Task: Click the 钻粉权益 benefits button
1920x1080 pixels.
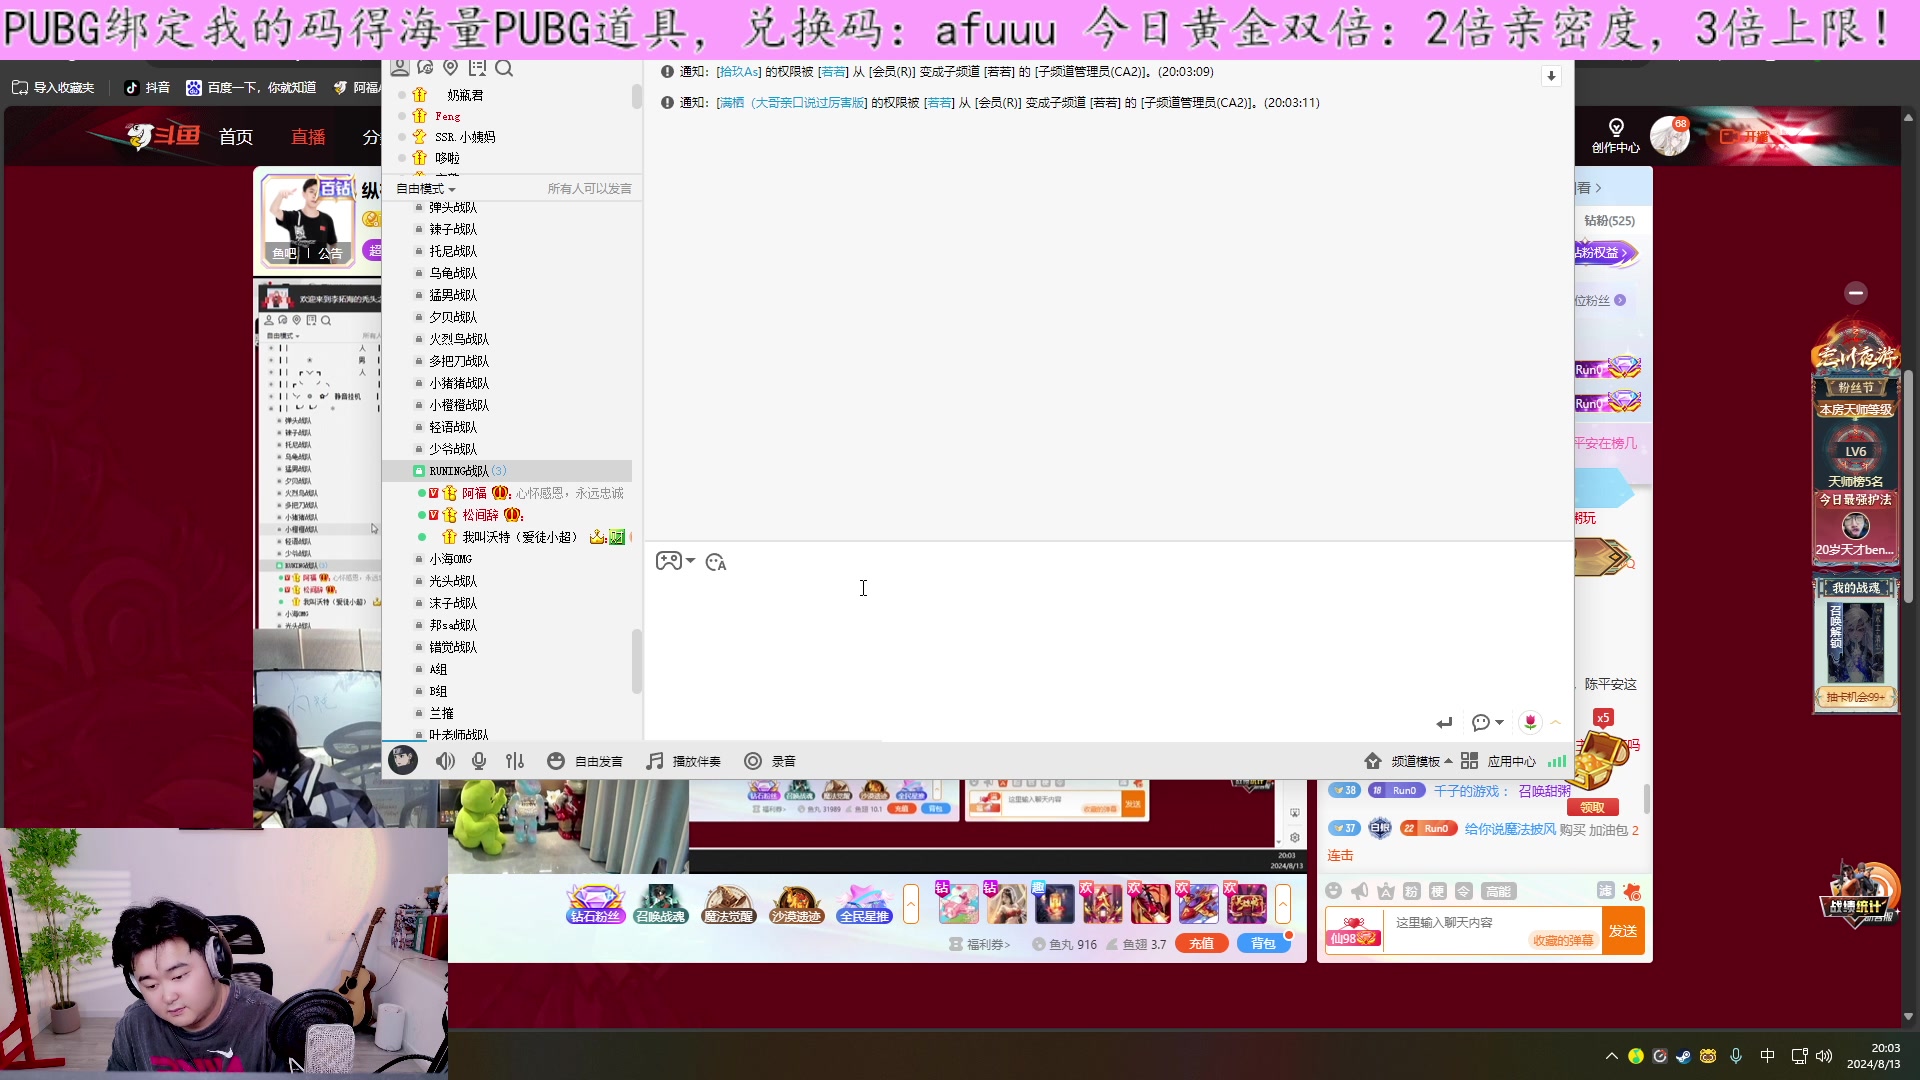Action: pyautogui.click(x=1604, y=253)
